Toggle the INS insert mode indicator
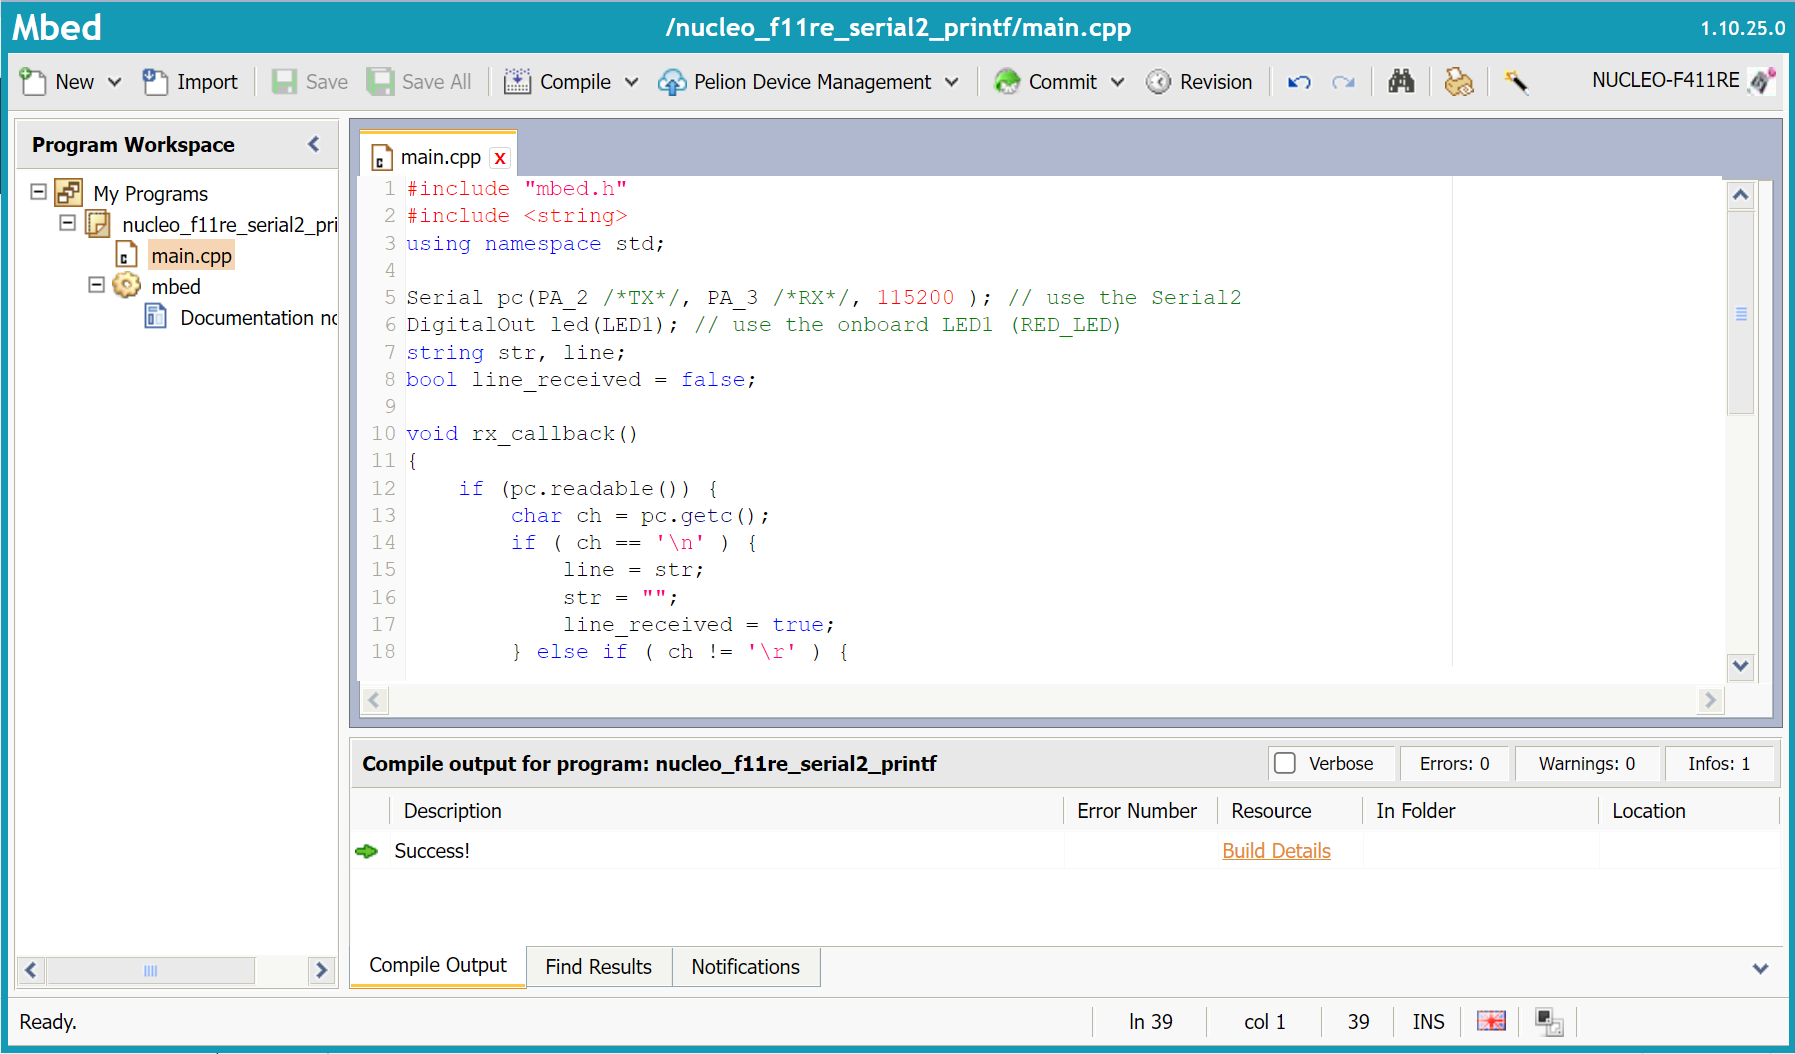Image resolution: width=1795 pixels, height=1054 pixels. (1428, 1021)
